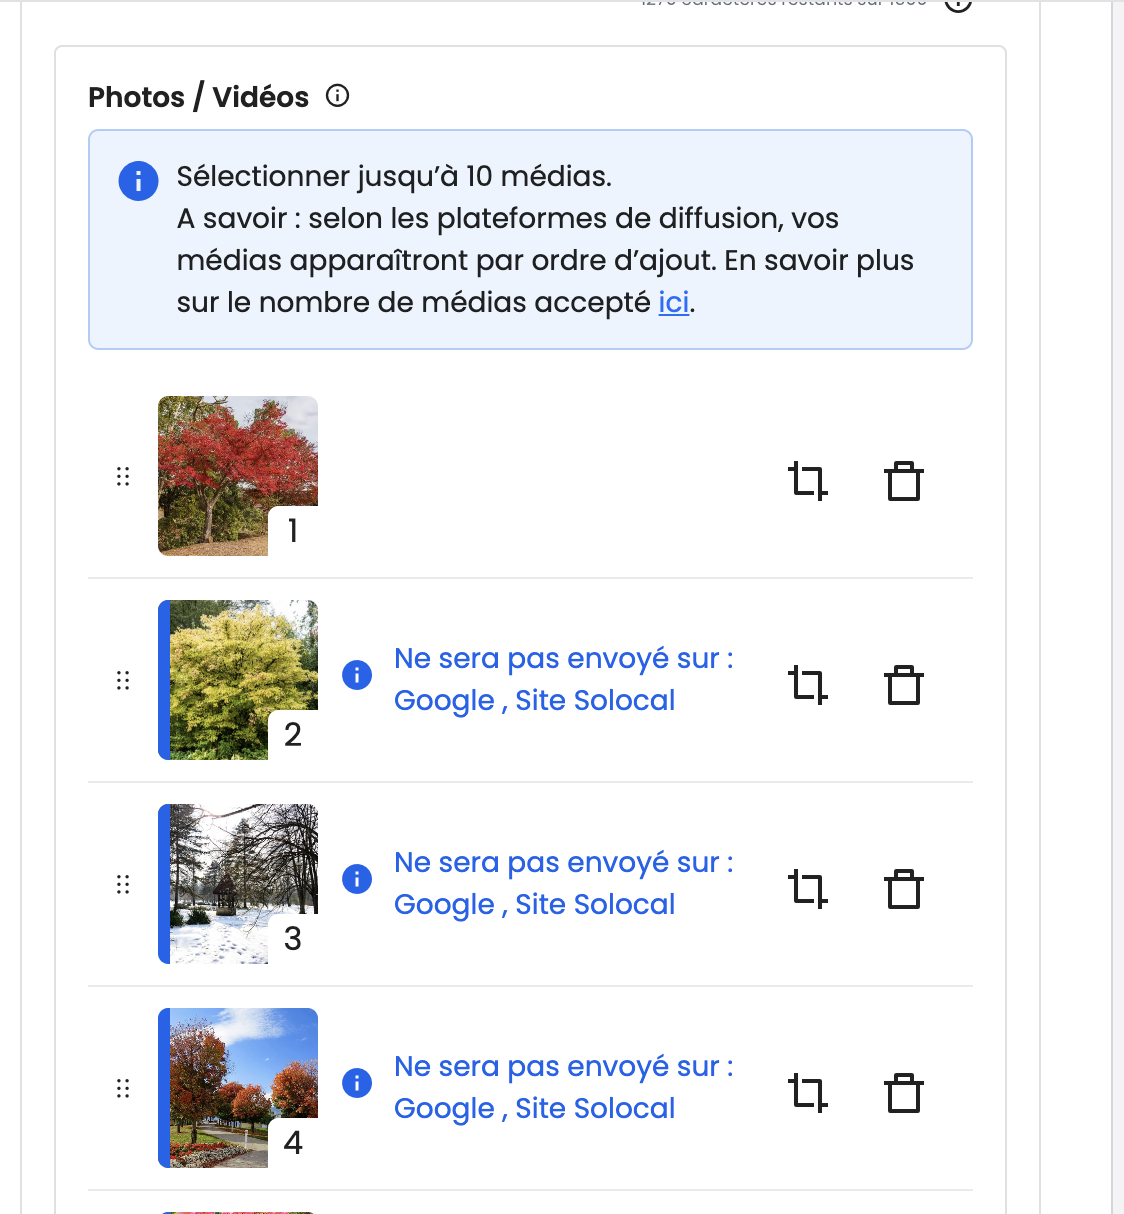
Task: Click photo 2 "Ne sera pas envoyé sur" notice
Action: 563,680
